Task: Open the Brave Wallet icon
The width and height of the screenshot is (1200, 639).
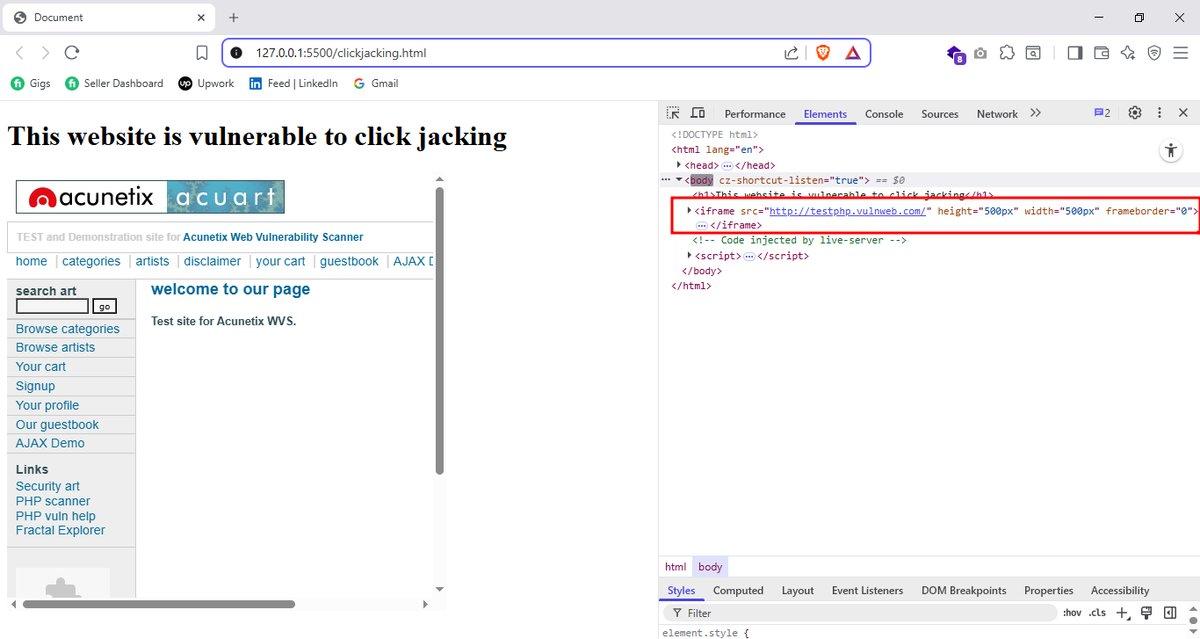Action: click(x=1102, y=53)
